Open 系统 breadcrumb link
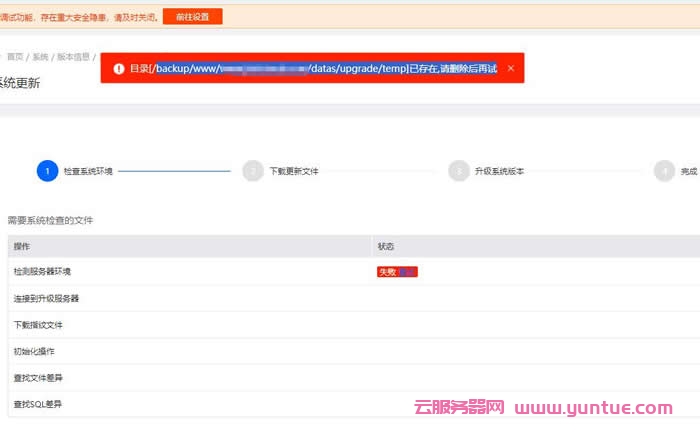The image size is (700, 444). tap(40, 57)
